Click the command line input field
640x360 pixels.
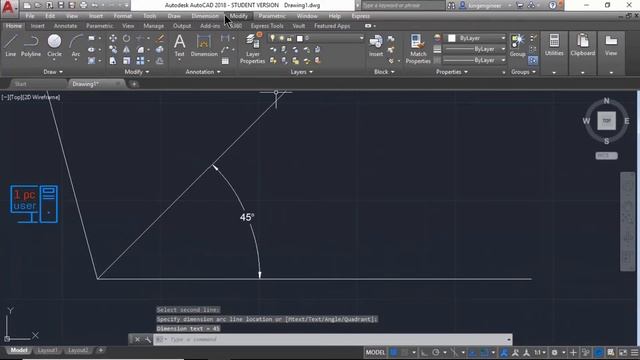pyautogui.click(x=333, y=340)
